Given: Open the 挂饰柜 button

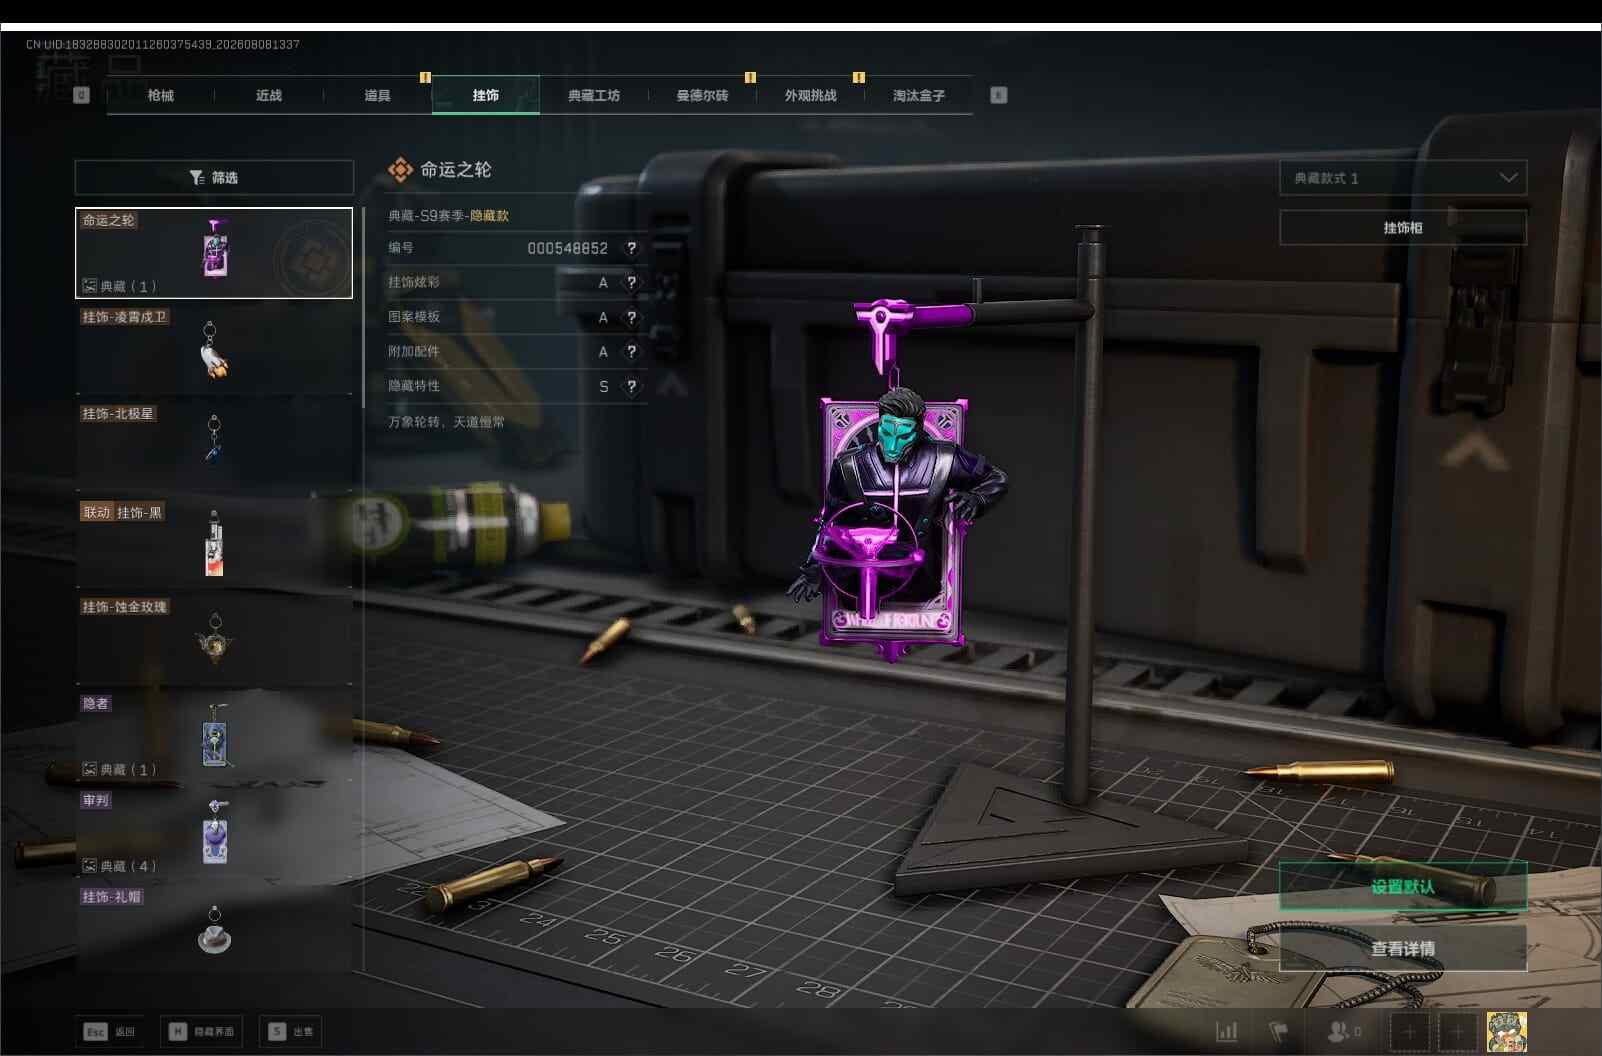Looking at the screenshot, I should 1403,228.
